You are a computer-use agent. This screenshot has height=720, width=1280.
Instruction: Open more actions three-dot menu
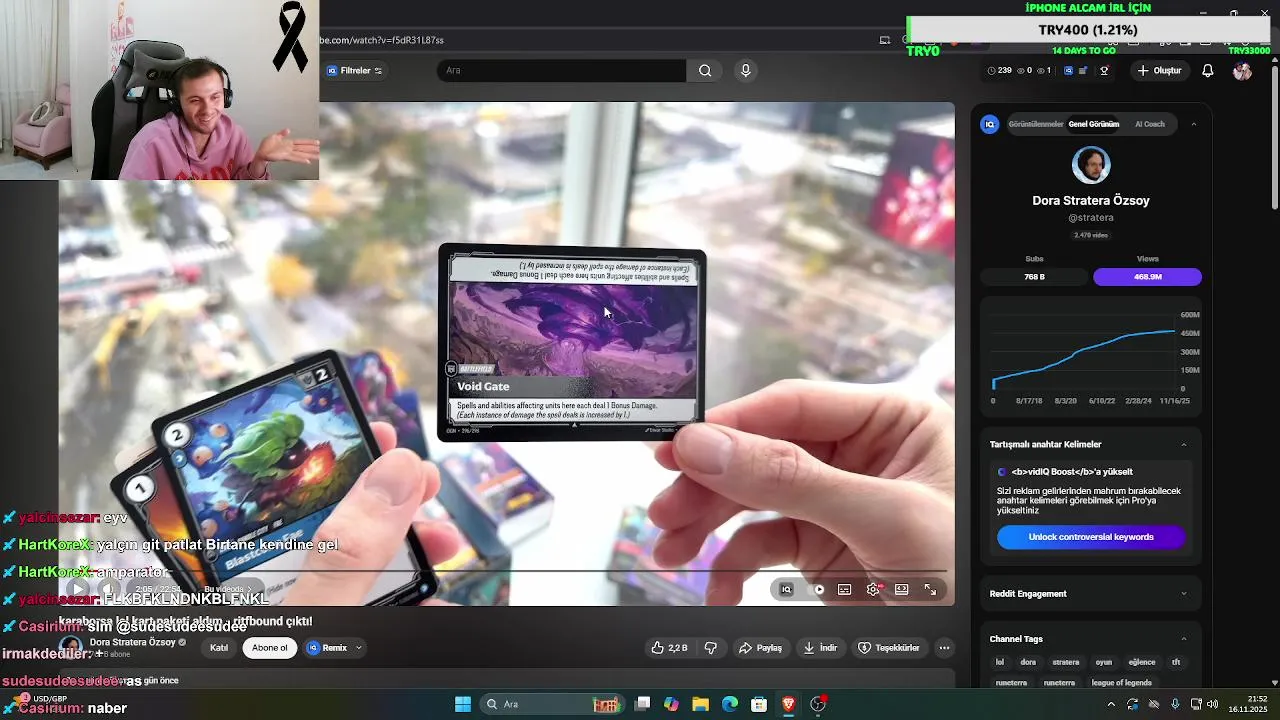pos(944,648)
